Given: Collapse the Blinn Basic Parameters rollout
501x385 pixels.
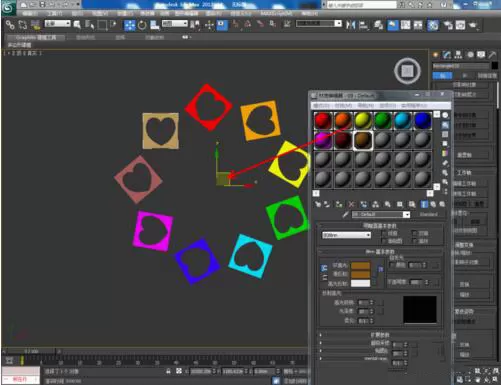Looking at the screenshot, I should coord(380,252).
